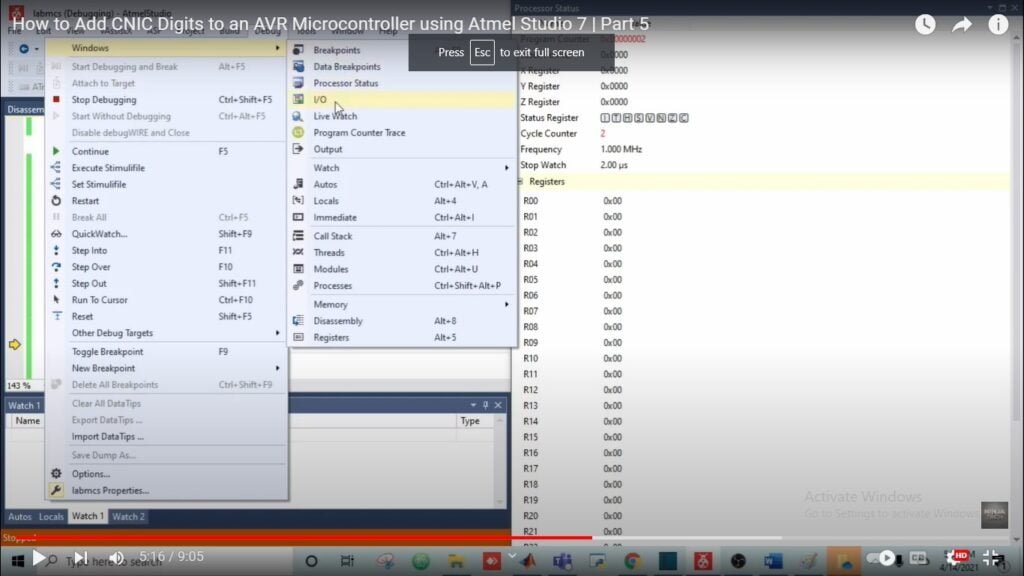The height and width of the screenshot is (576, 1024).
Task: Open the Watch 1 panel options dropdown arrow
Action: [x=473, y=405]
